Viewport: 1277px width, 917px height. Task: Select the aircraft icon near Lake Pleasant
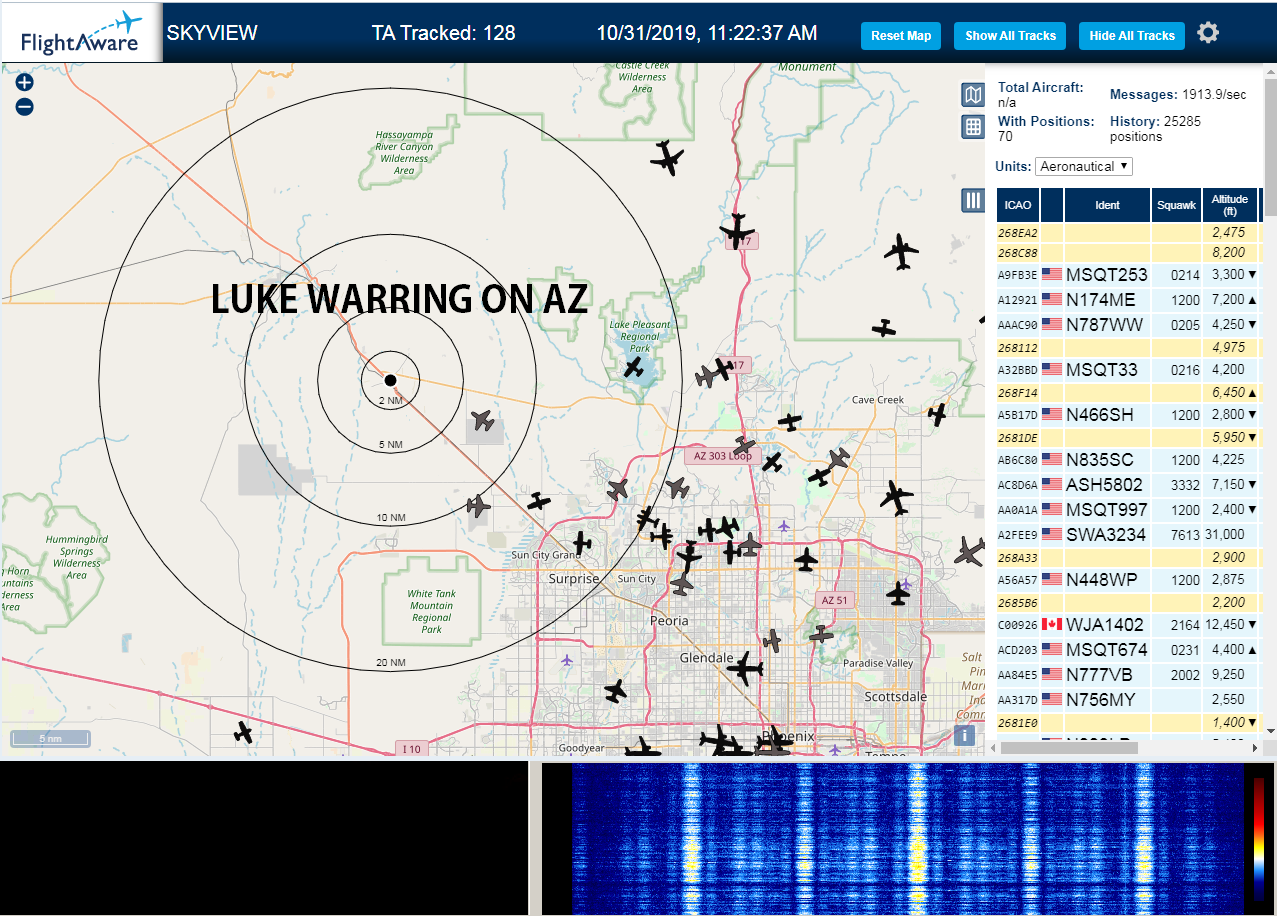tap(634, 367)
